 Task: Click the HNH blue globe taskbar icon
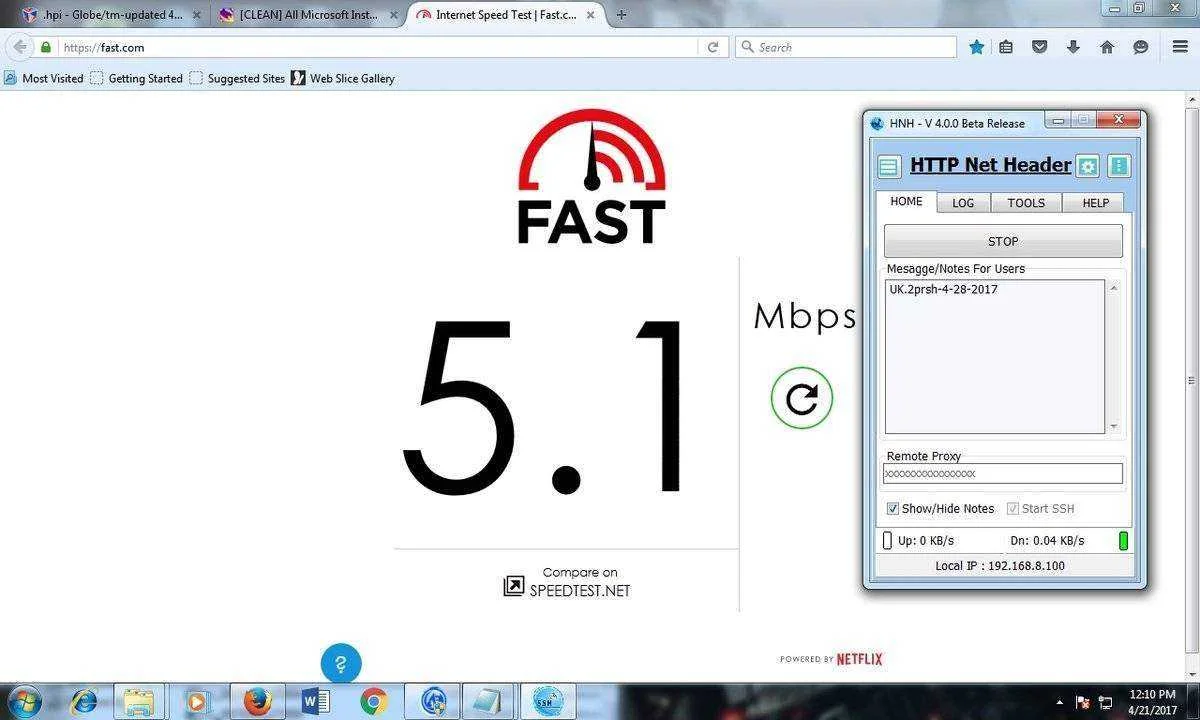[x=433, y=702]
